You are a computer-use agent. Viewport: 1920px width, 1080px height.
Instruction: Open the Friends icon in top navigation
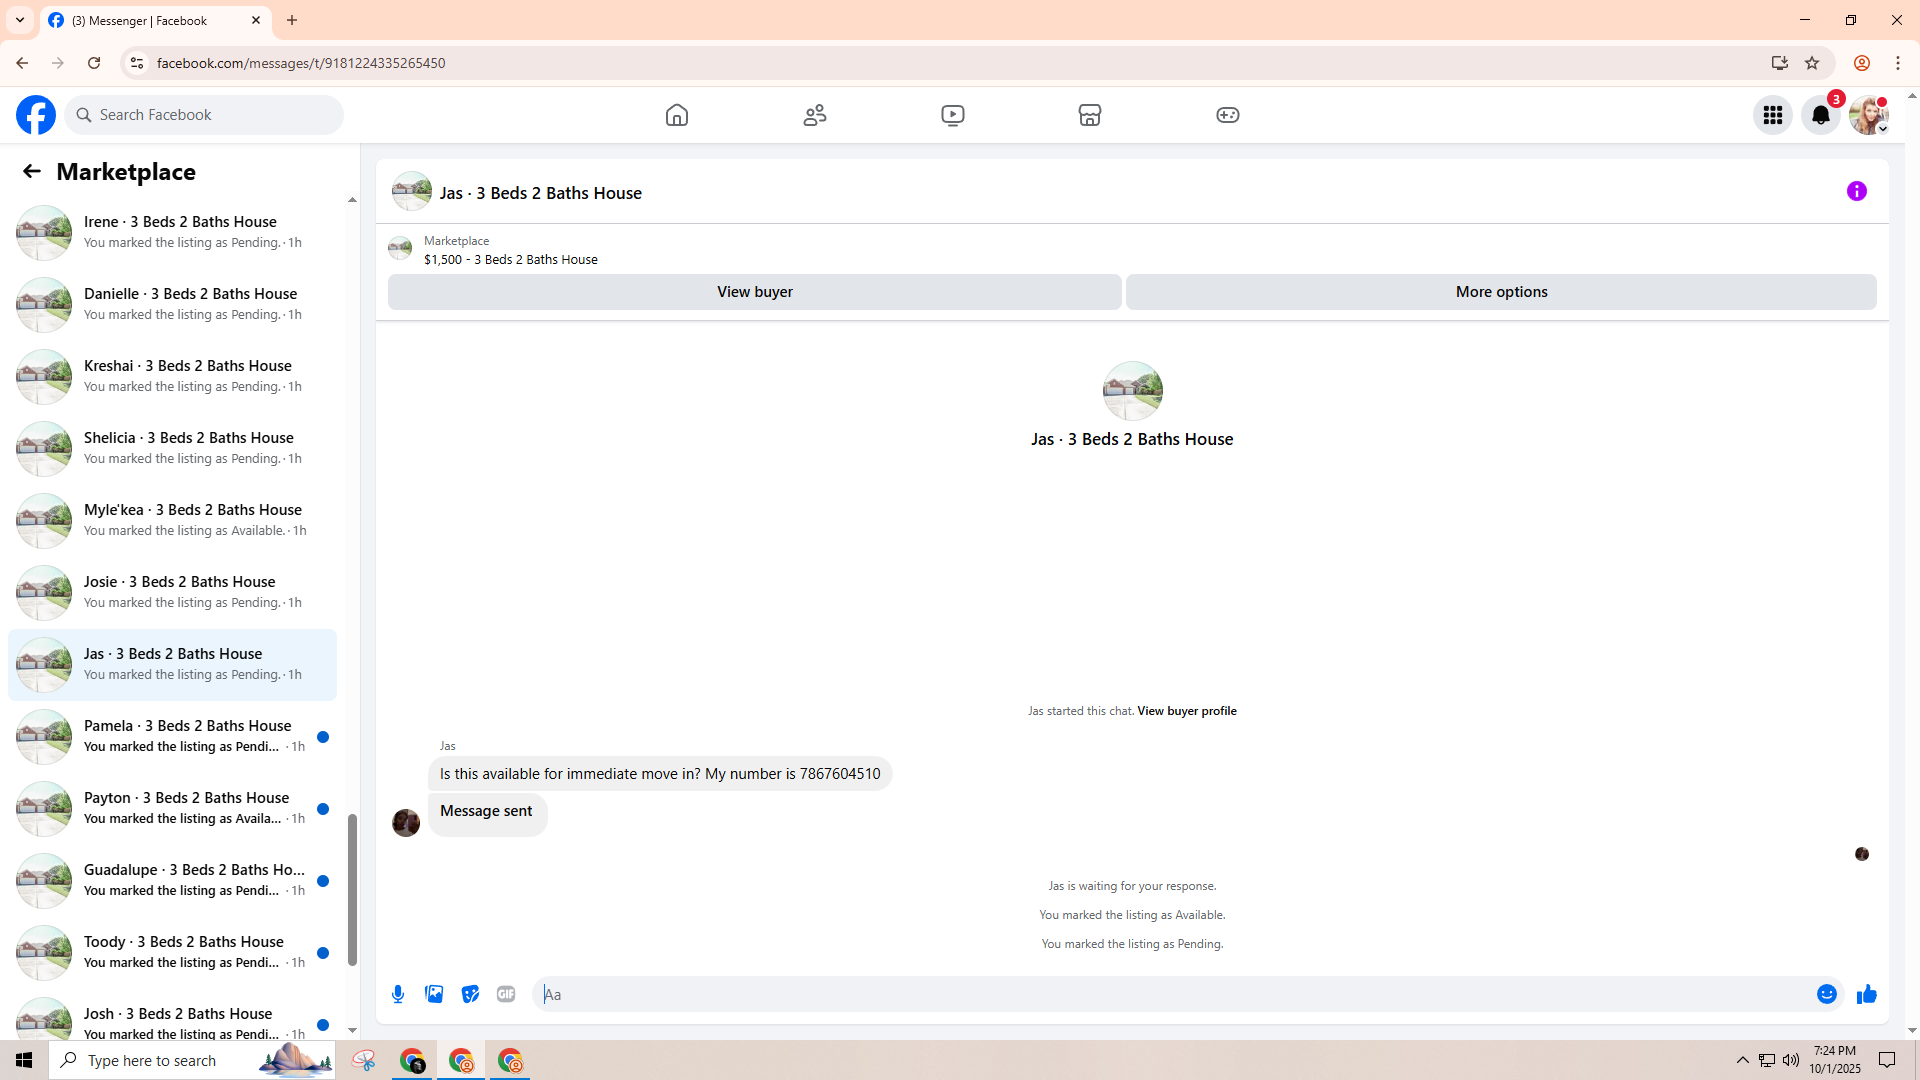point(815,115)
